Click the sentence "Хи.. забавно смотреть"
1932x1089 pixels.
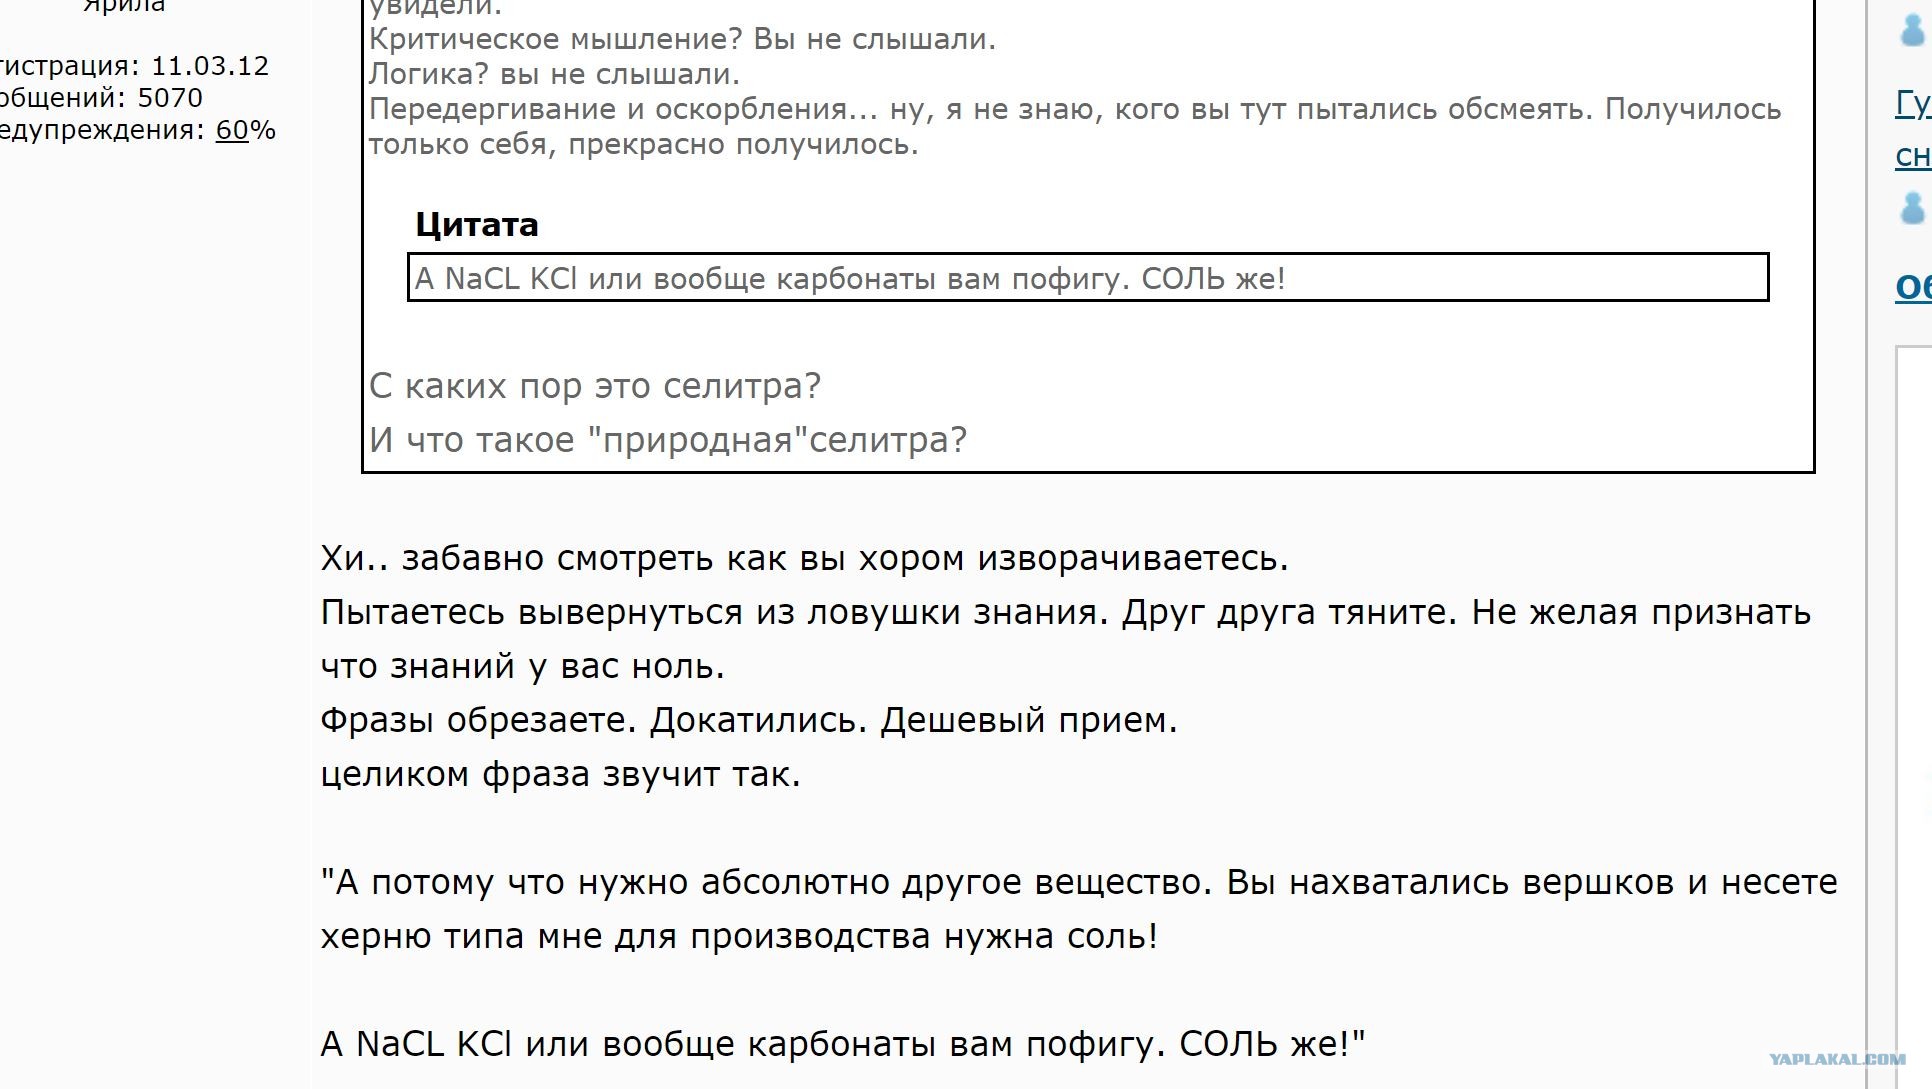point(805,558)
